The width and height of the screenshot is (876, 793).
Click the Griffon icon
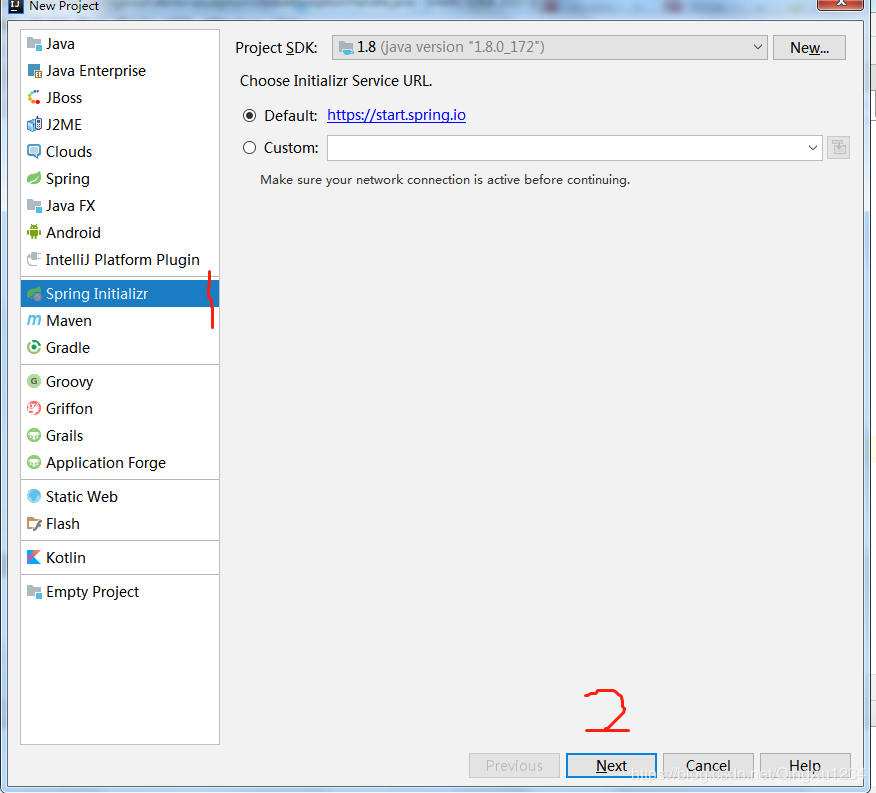(34, 409)
